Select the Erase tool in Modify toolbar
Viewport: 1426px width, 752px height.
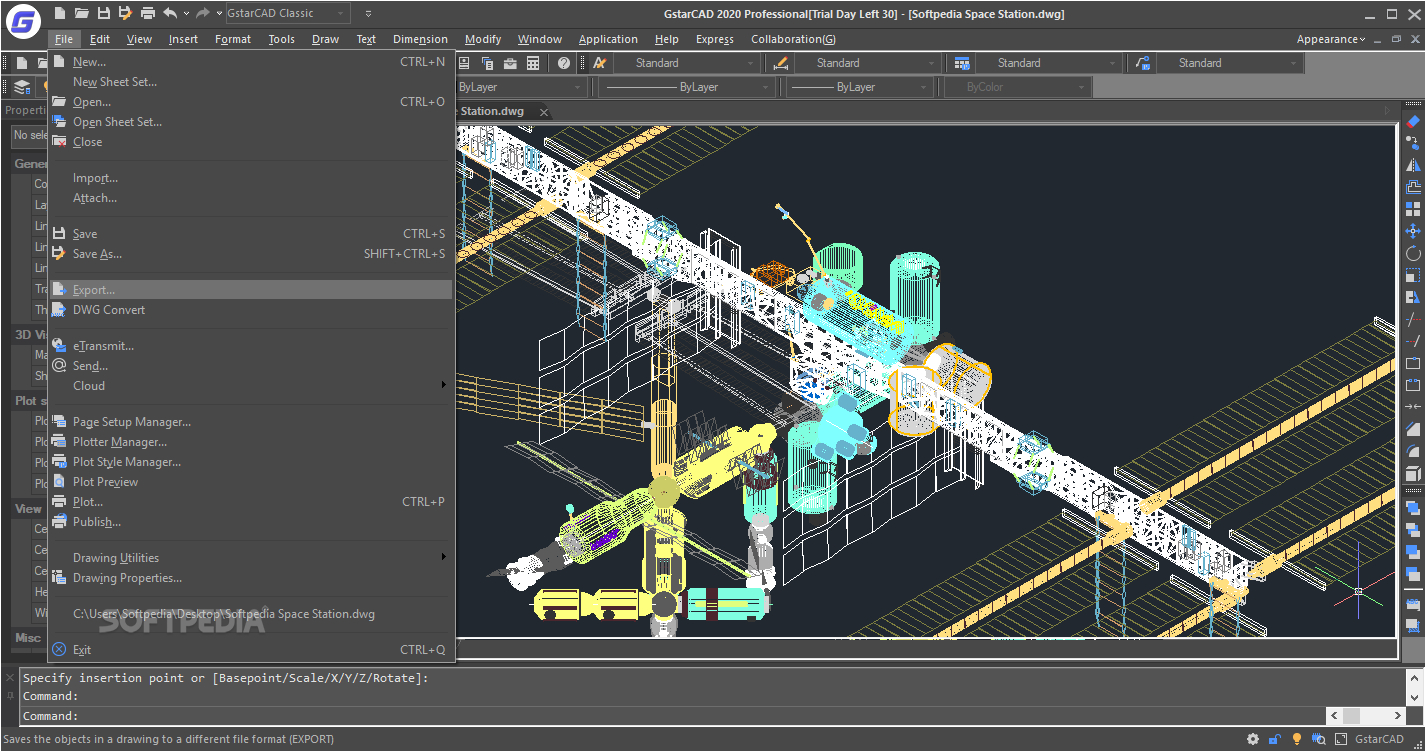[x=1413, y=121]
